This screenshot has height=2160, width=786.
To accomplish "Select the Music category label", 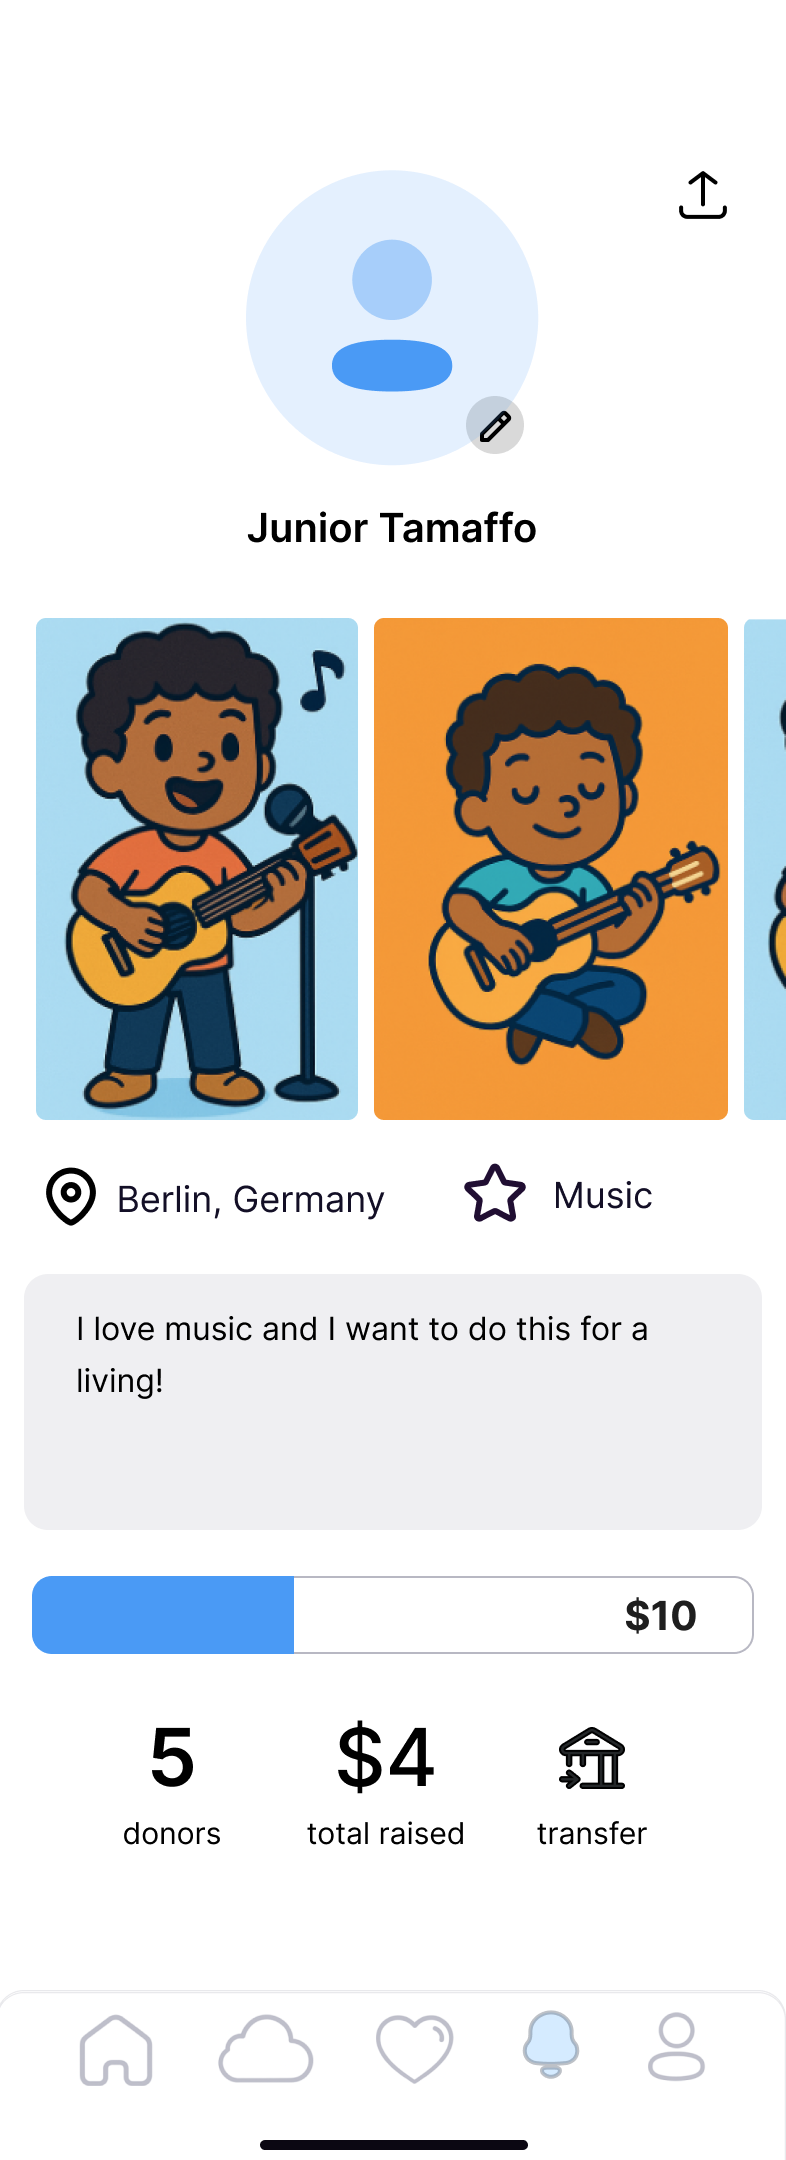I will point(603,1196).
